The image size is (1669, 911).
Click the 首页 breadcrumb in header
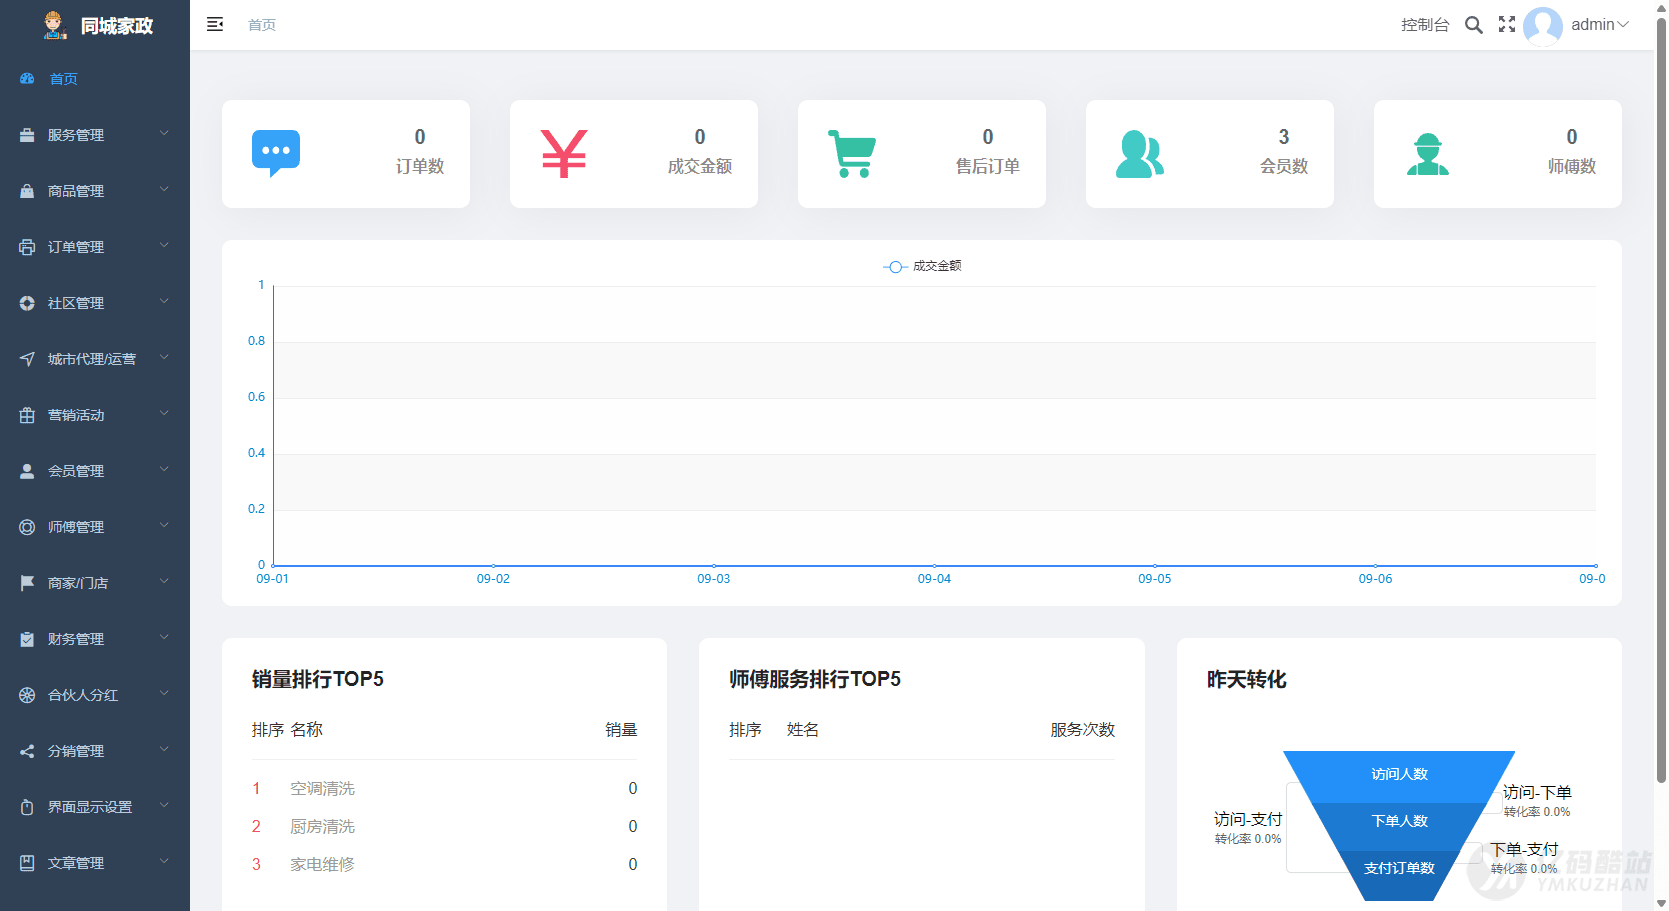[x=262, y=25]
